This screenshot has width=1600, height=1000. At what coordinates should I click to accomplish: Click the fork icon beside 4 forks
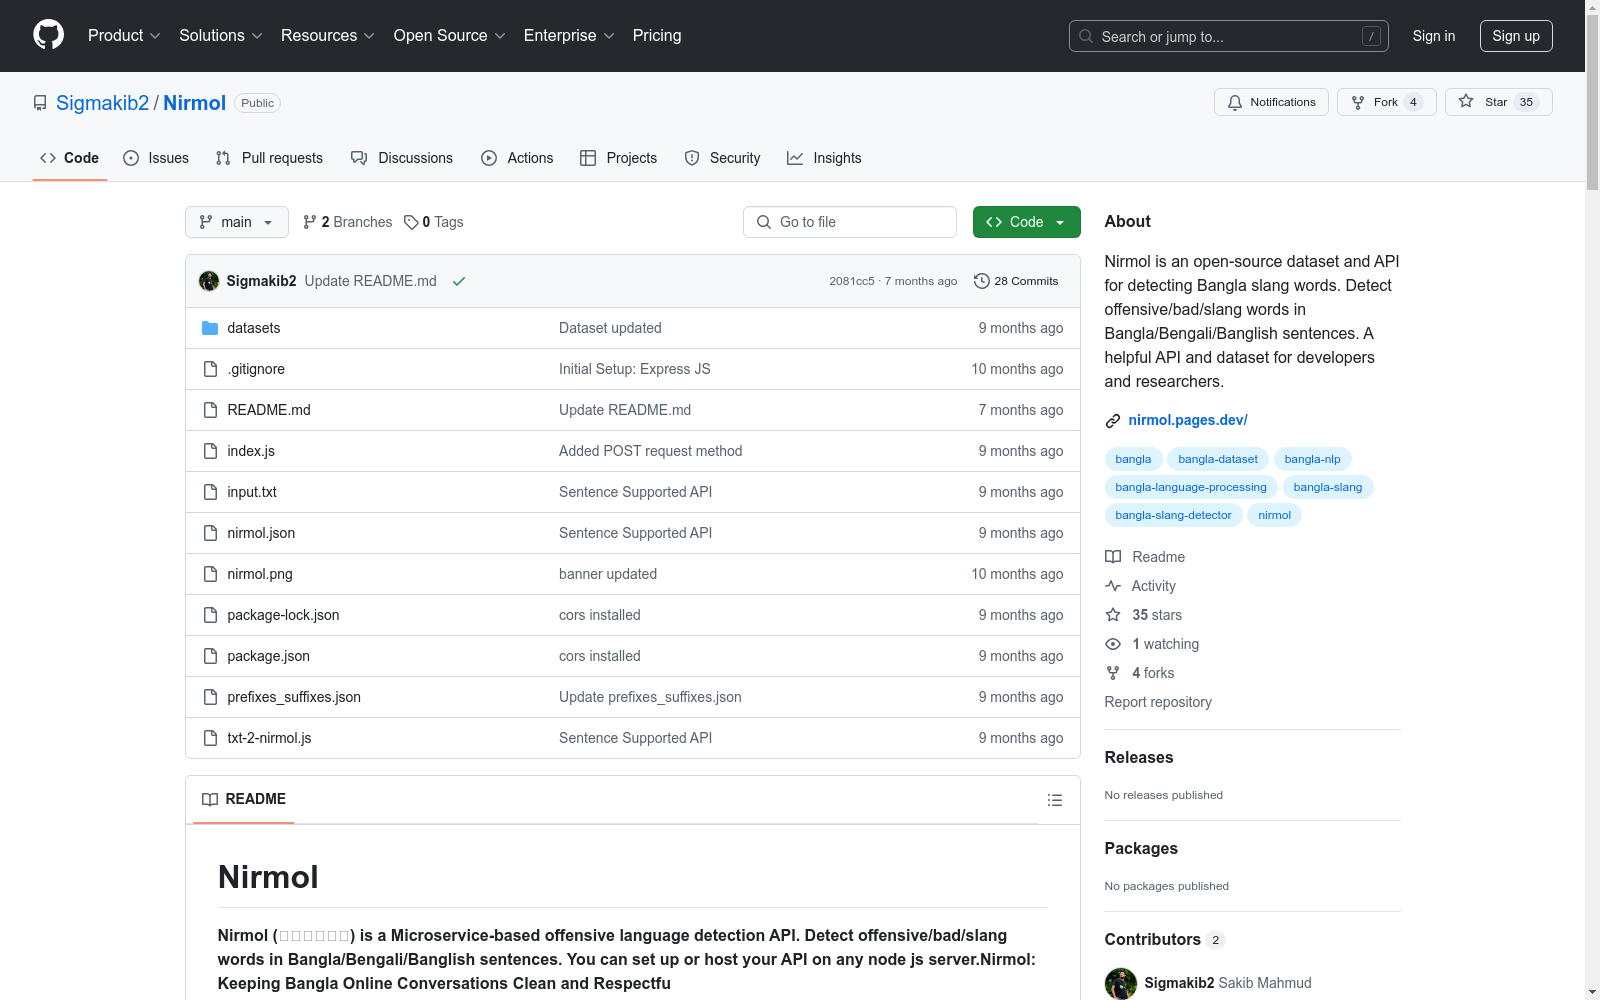point(1113,673)
